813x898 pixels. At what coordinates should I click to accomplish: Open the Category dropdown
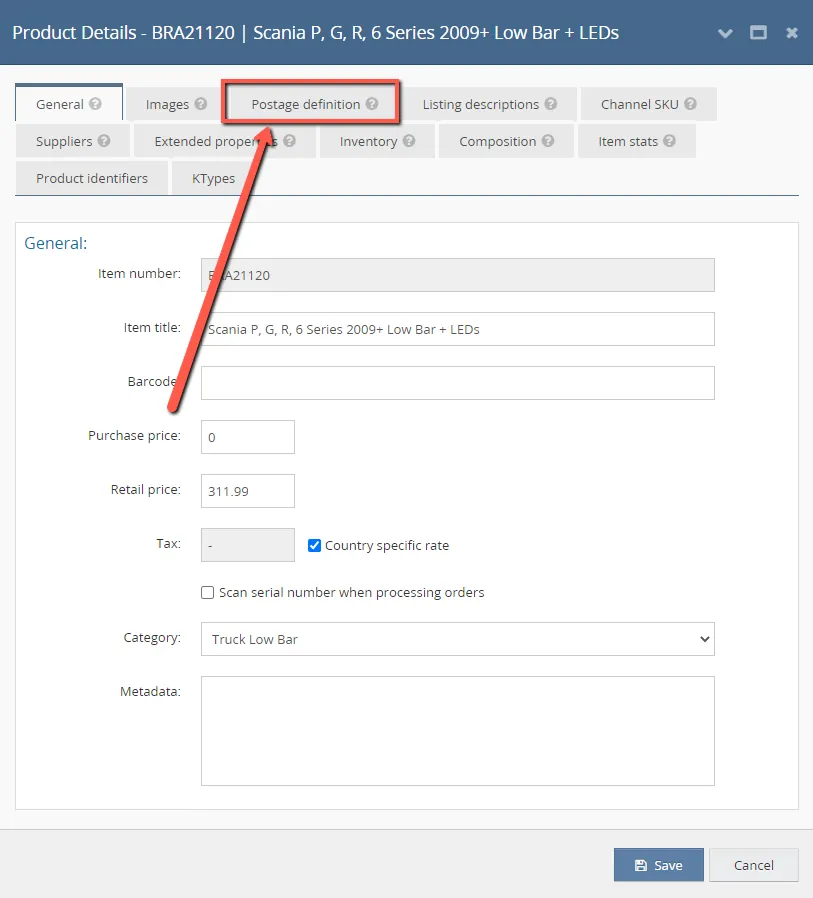pyautogui.click(x=457, y=639)
